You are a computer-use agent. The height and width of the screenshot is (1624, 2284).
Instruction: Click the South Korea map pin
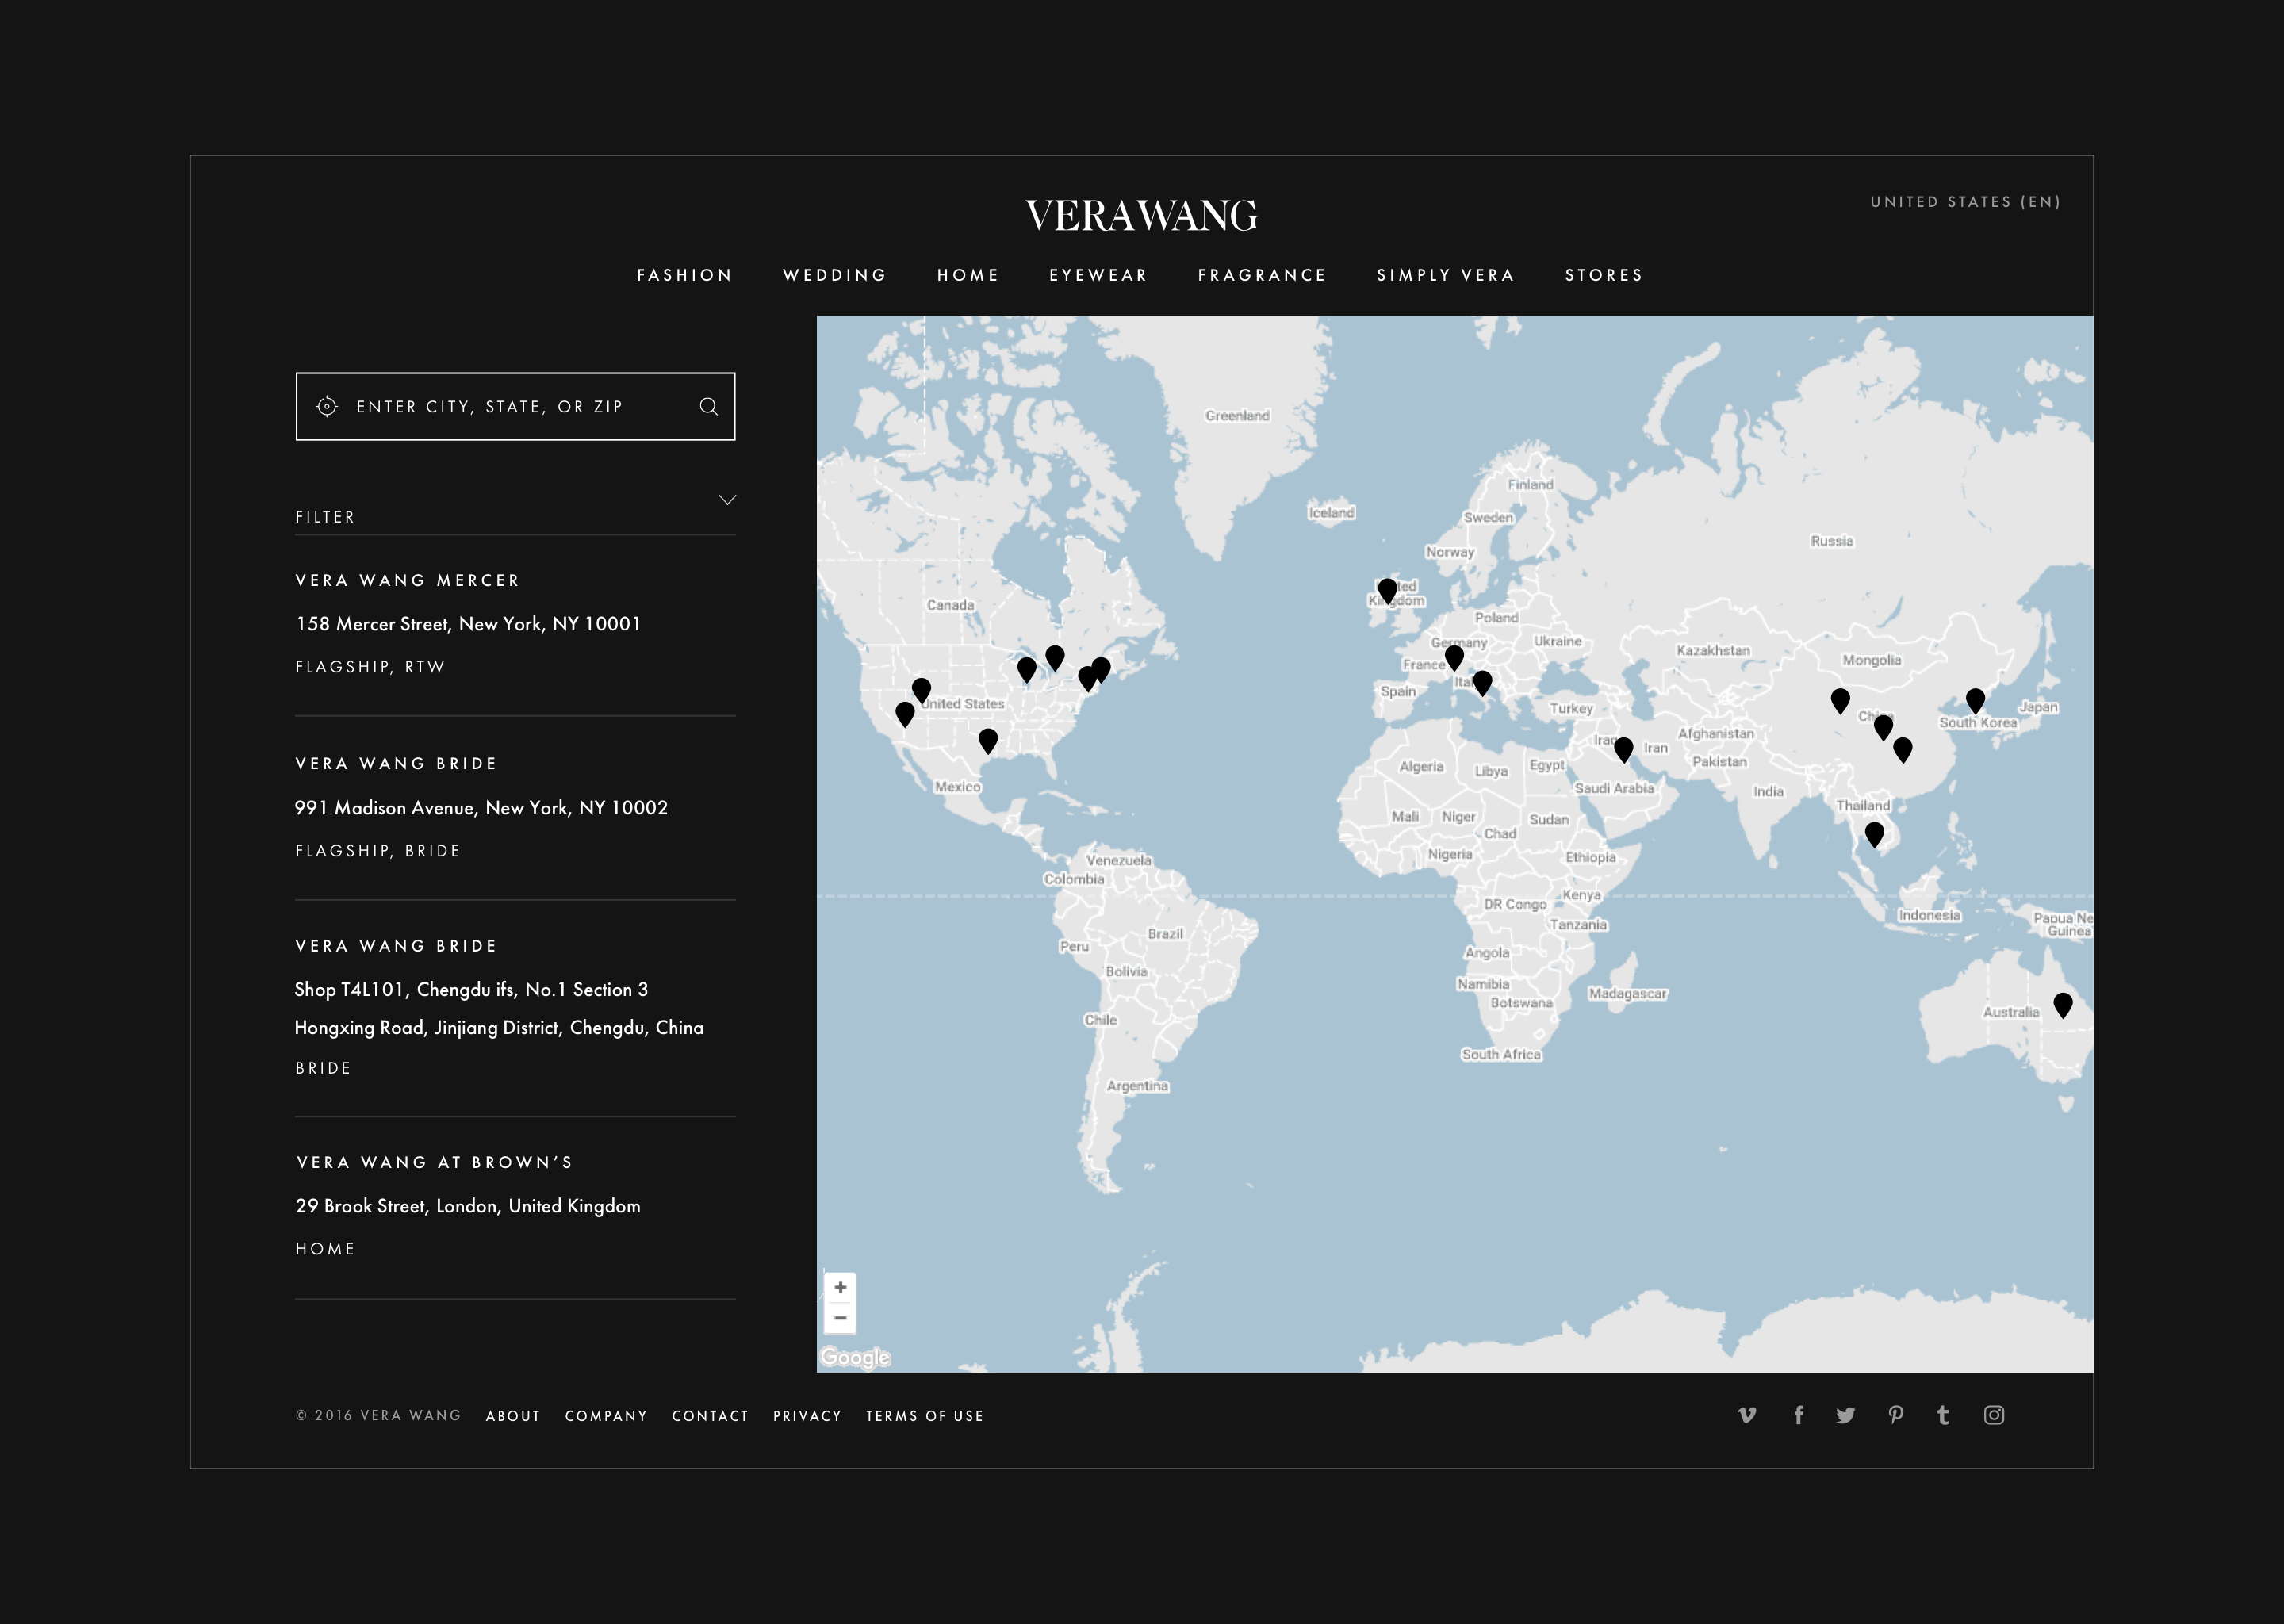(1975, 699)
